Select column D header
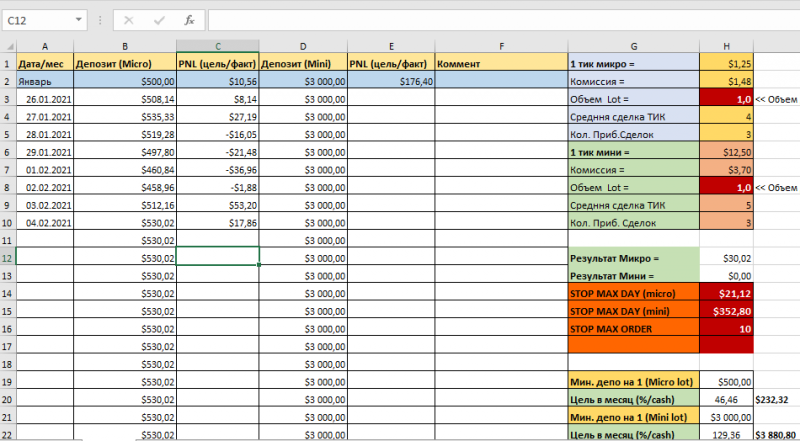 303,46
